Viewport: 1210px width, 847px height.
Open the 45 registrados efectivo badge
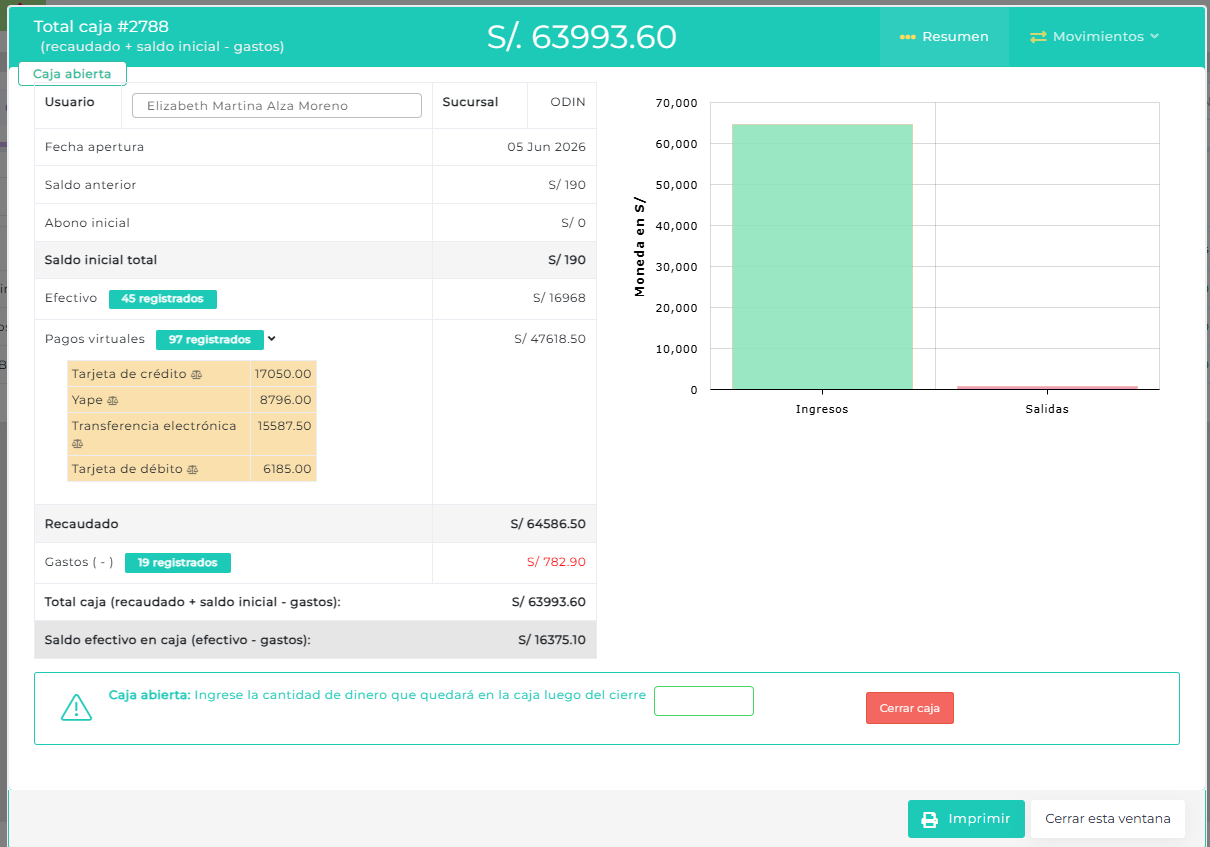coord(163,299)
